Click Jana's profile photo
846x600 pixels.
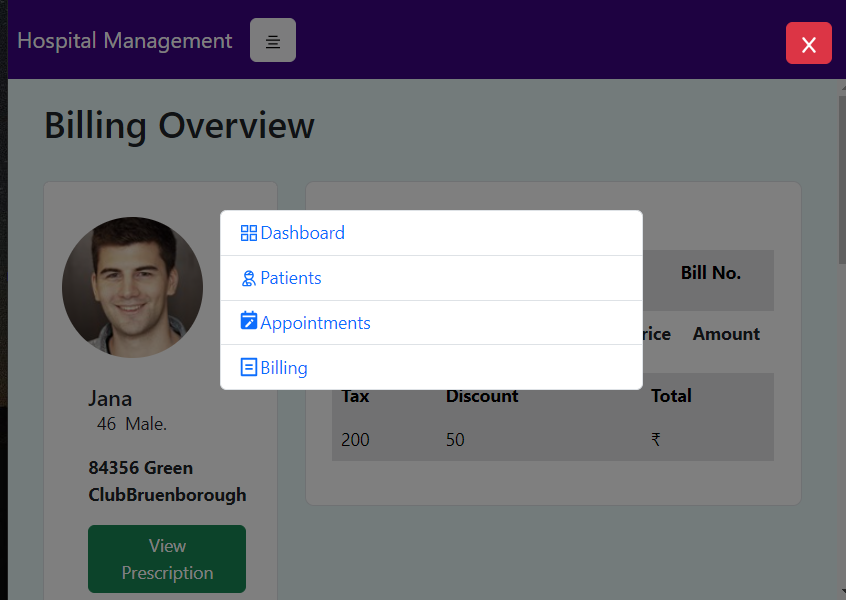pos(132,287)
